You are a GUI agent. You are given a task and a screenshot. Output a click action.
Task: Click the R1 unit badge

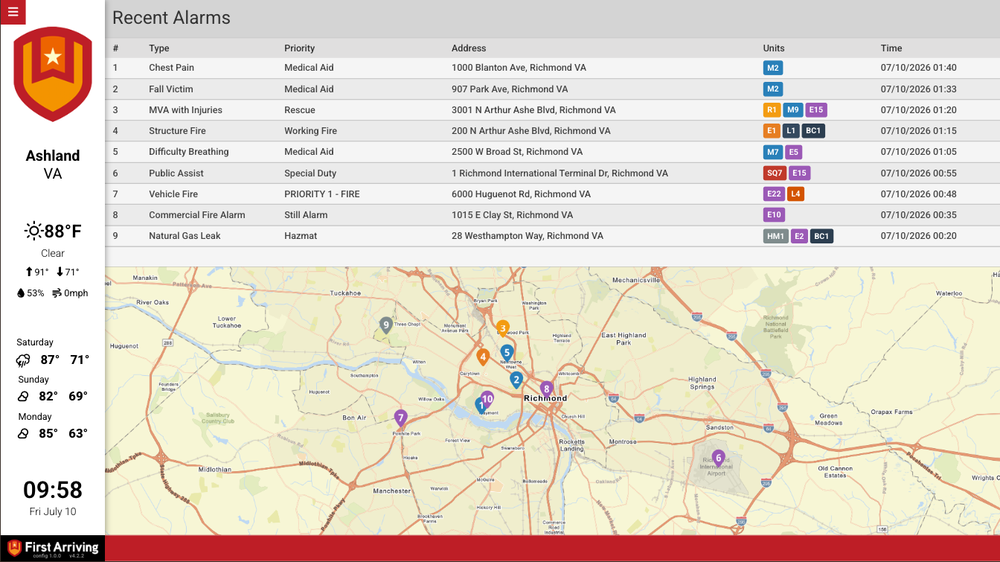click(772, 110)
